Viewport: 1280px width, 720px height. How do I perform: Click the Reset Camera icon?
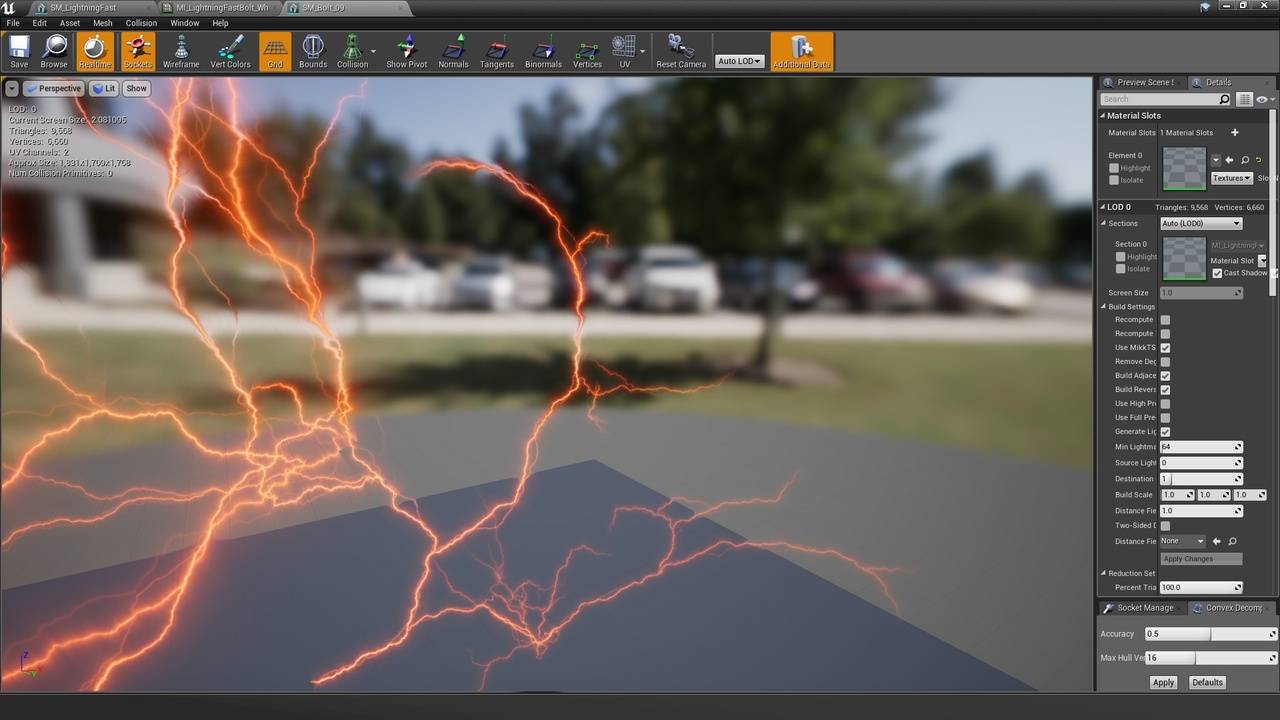pos(681,51)
